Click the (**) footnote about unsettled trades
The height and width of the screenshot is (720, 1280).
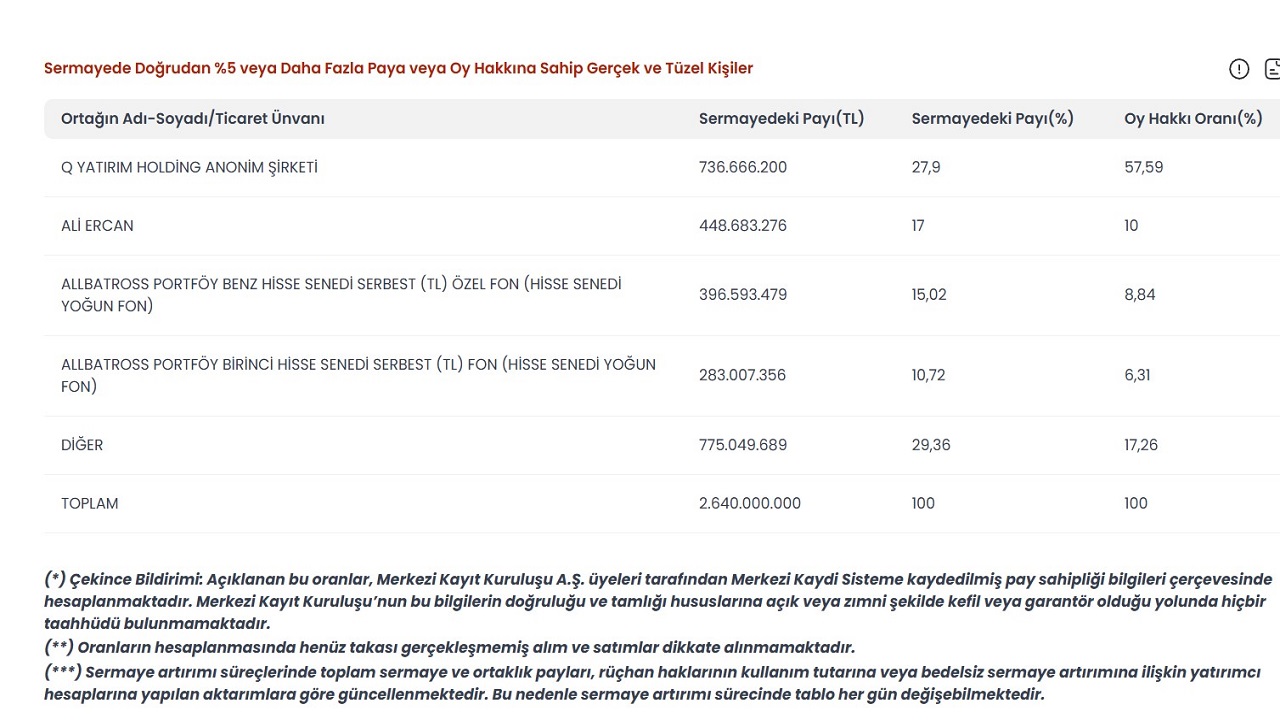click(449, 647)
